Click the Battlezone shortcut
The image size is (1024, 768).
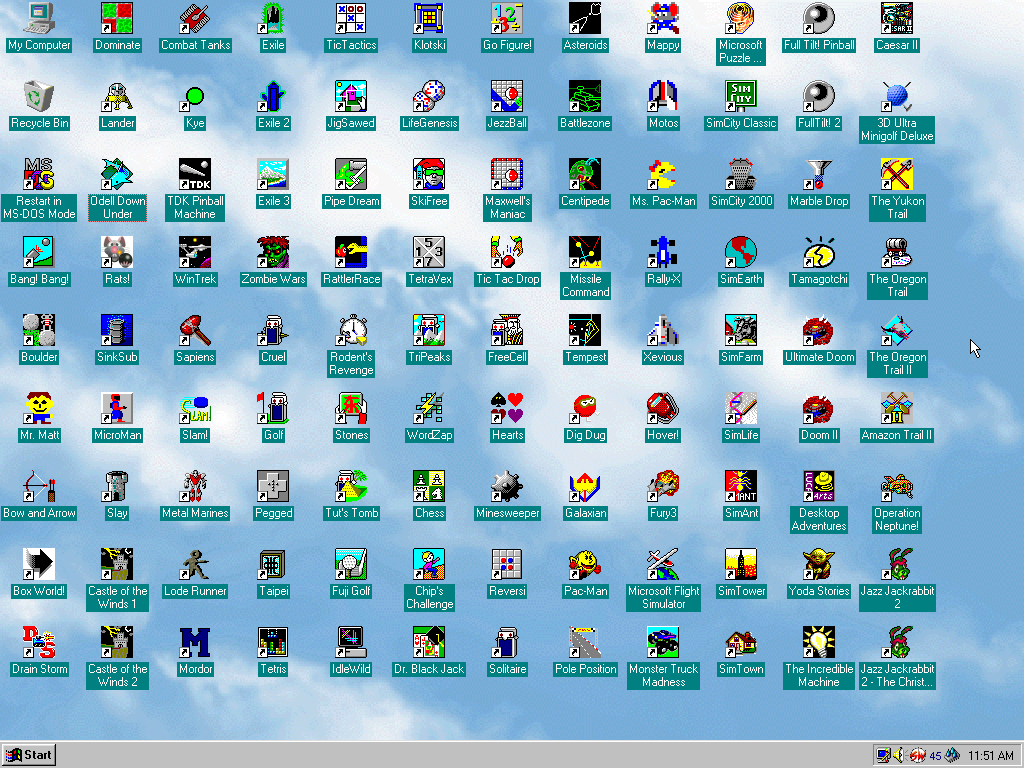(x=585, y=96)
